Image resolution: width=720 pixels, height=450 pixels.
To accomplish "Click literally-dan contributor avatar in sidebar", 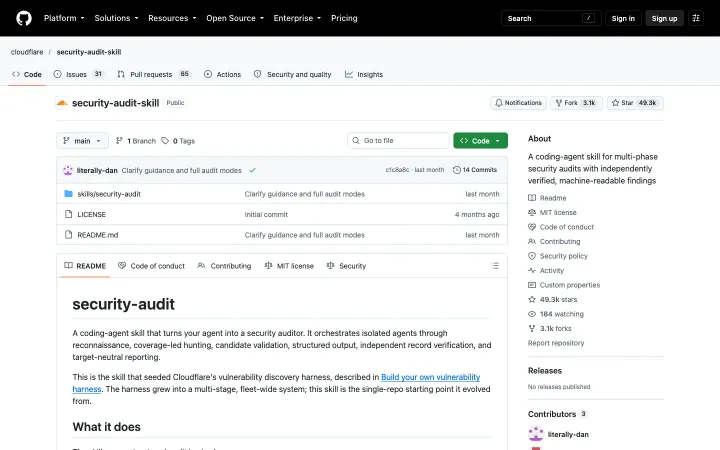I will pyautogui.click(x=536, y=434).
